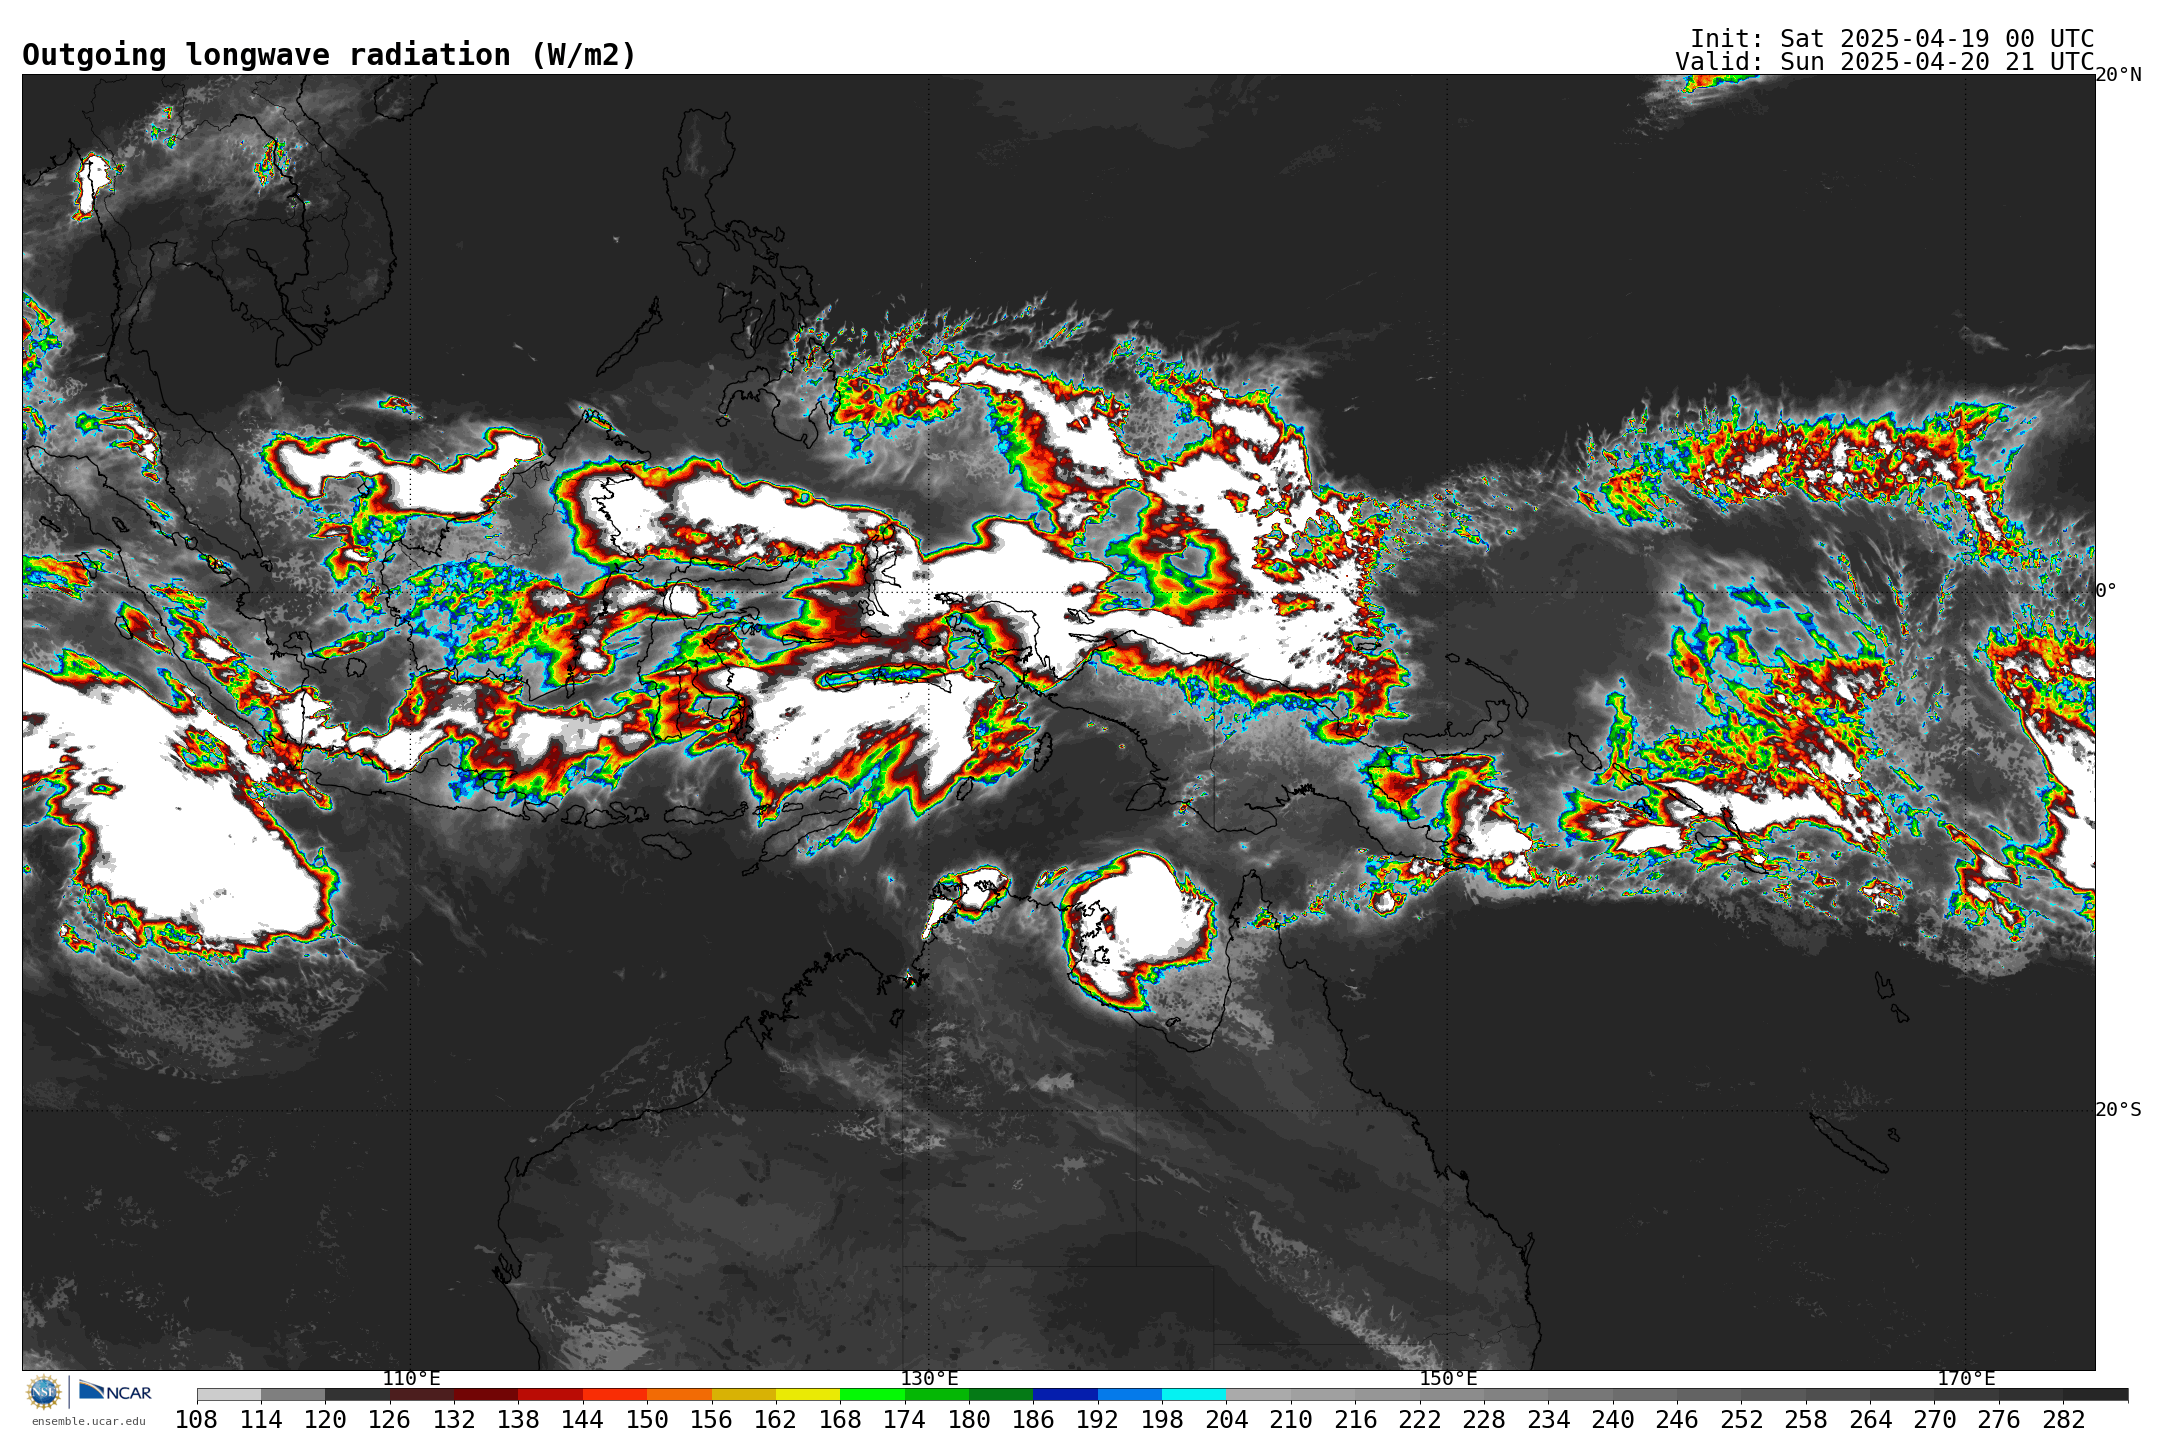Image resolution: width=2160 pixels, height=1433 pixels.
Task: Click the colorbar tick label 120
Action: point(325,1419)
